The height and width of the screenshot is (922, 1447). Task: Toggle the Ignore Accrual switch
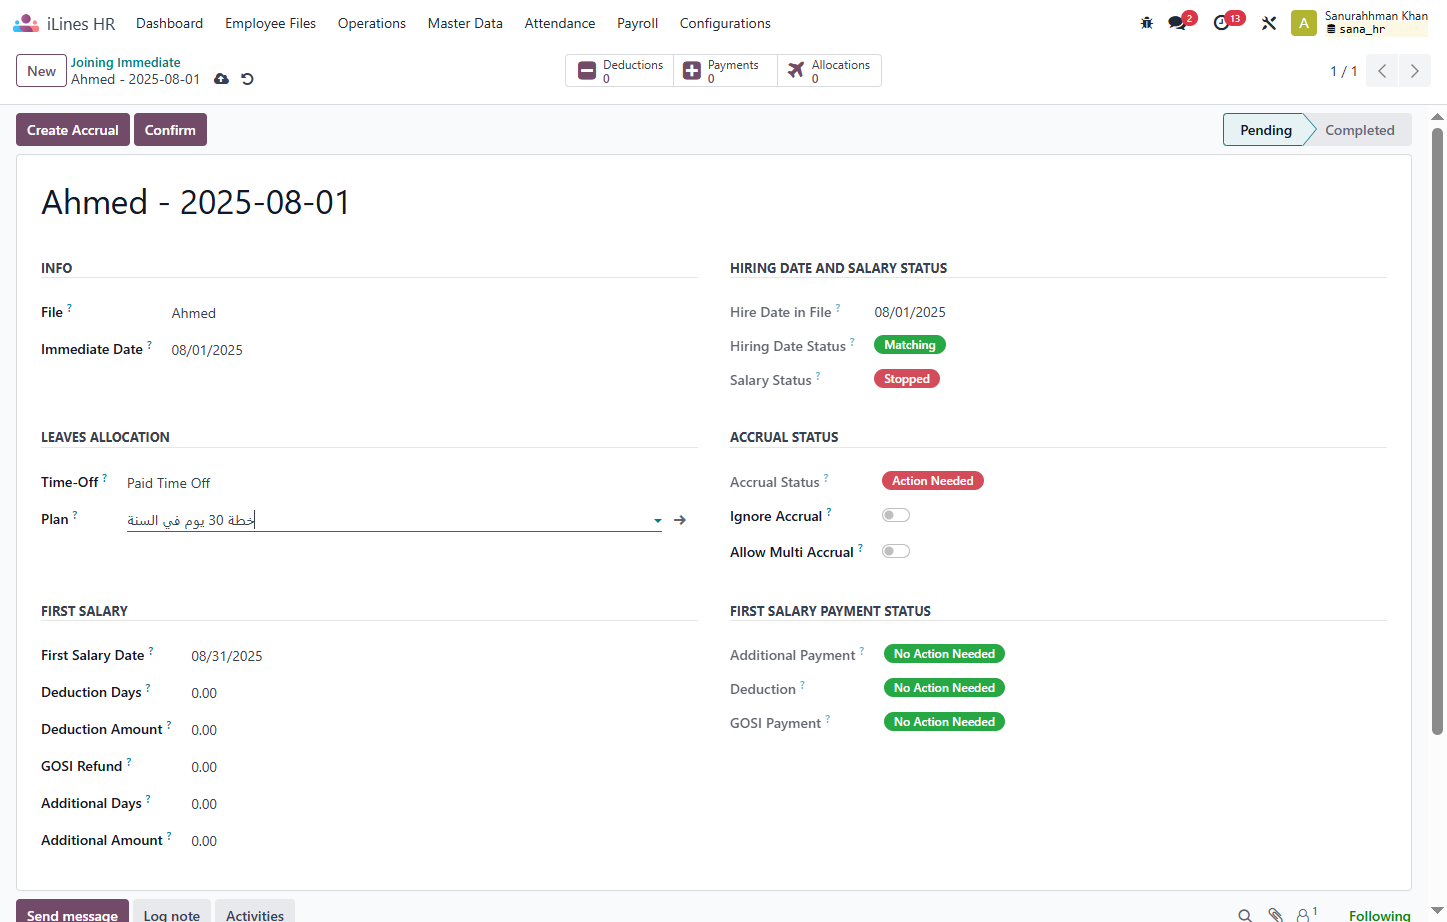coord(896,516)
